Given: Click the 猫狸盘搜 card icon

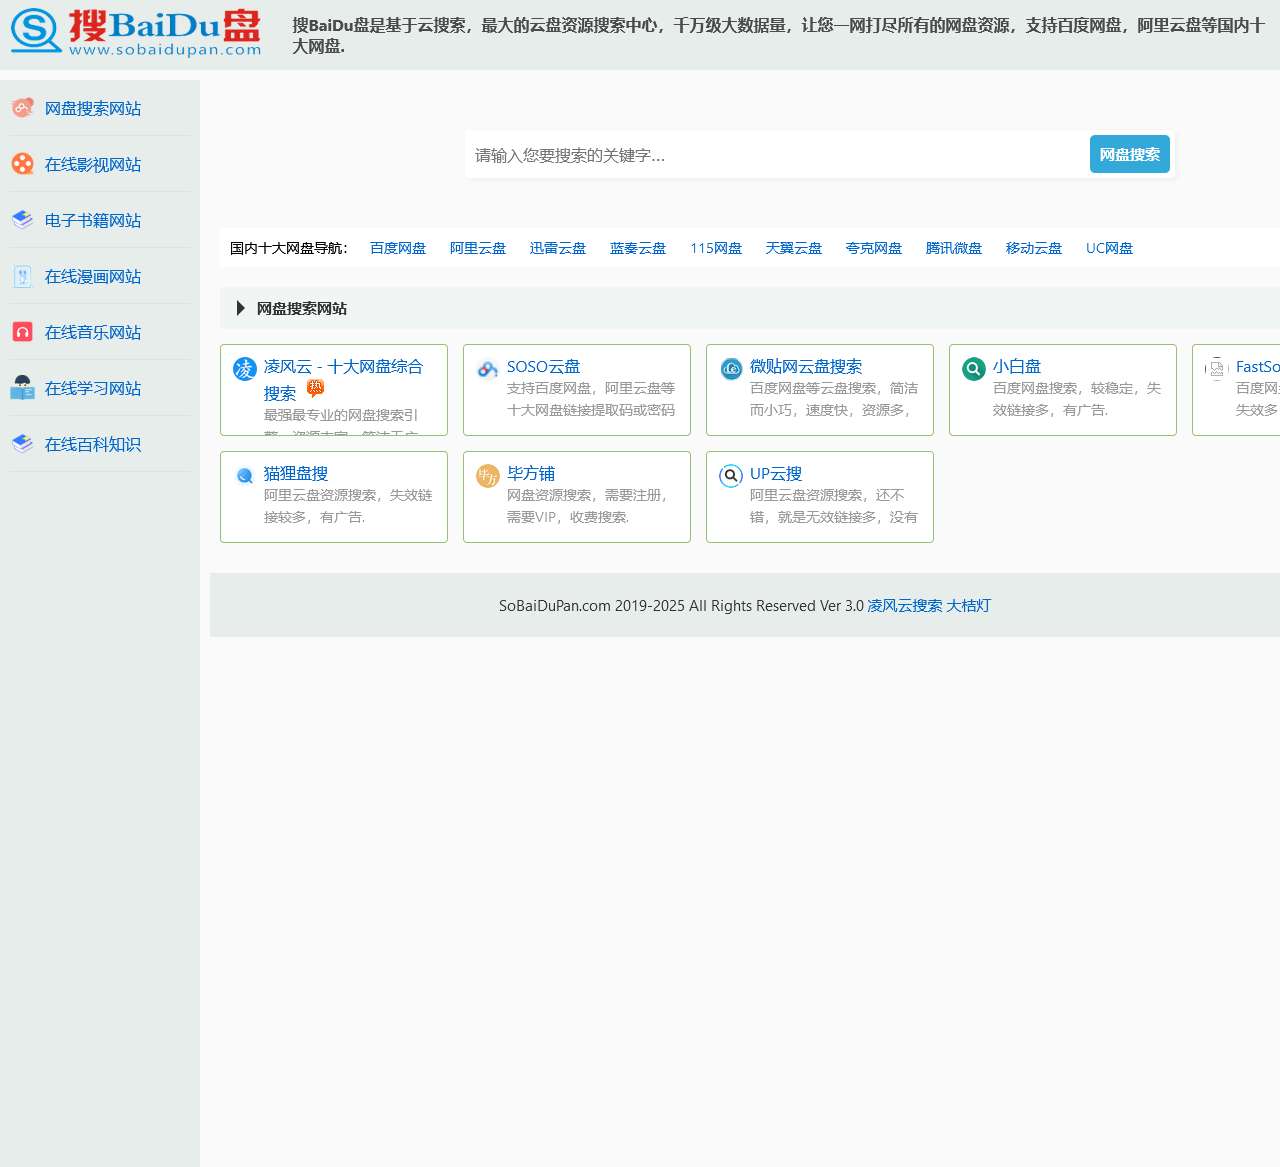Looking at the screenshot, I should [245, 476].
